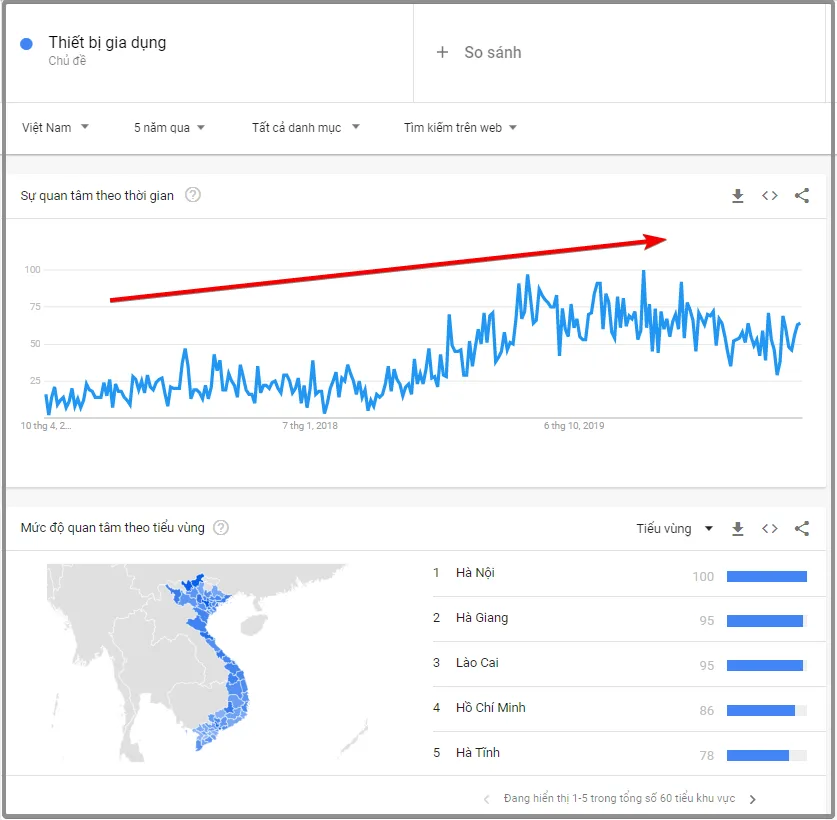Image resolution: width=837 pixels, height=820 pixels.
Task: Click the plus icon to add comparison
Action: tap(442, 52)
